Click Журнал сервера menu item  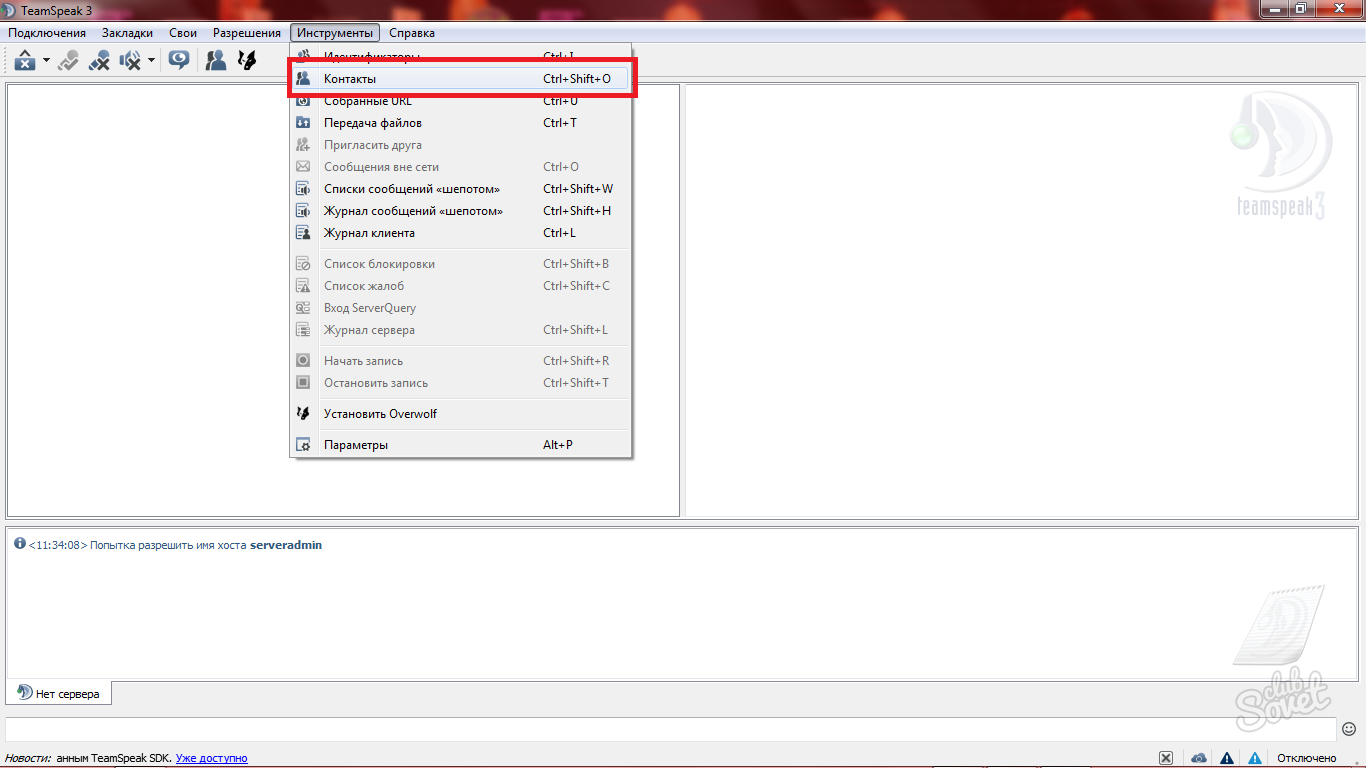pos(461,330)
